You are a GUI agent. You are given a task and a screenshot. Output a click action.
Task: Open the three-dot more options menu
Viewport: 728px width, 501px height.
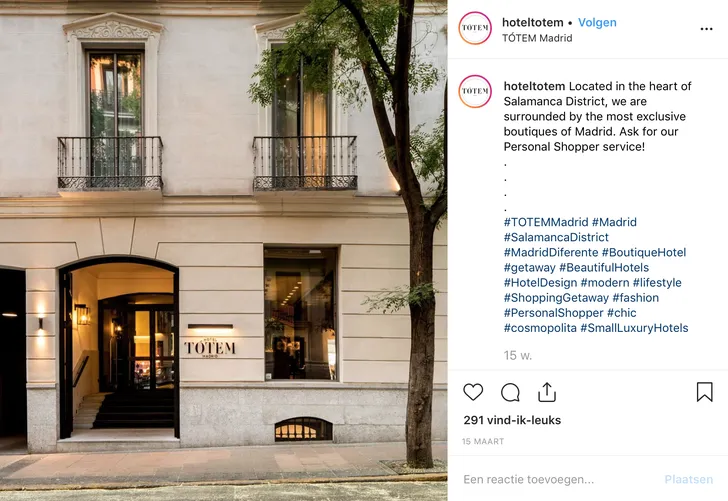pyautogui.click(x=706, y=29)
